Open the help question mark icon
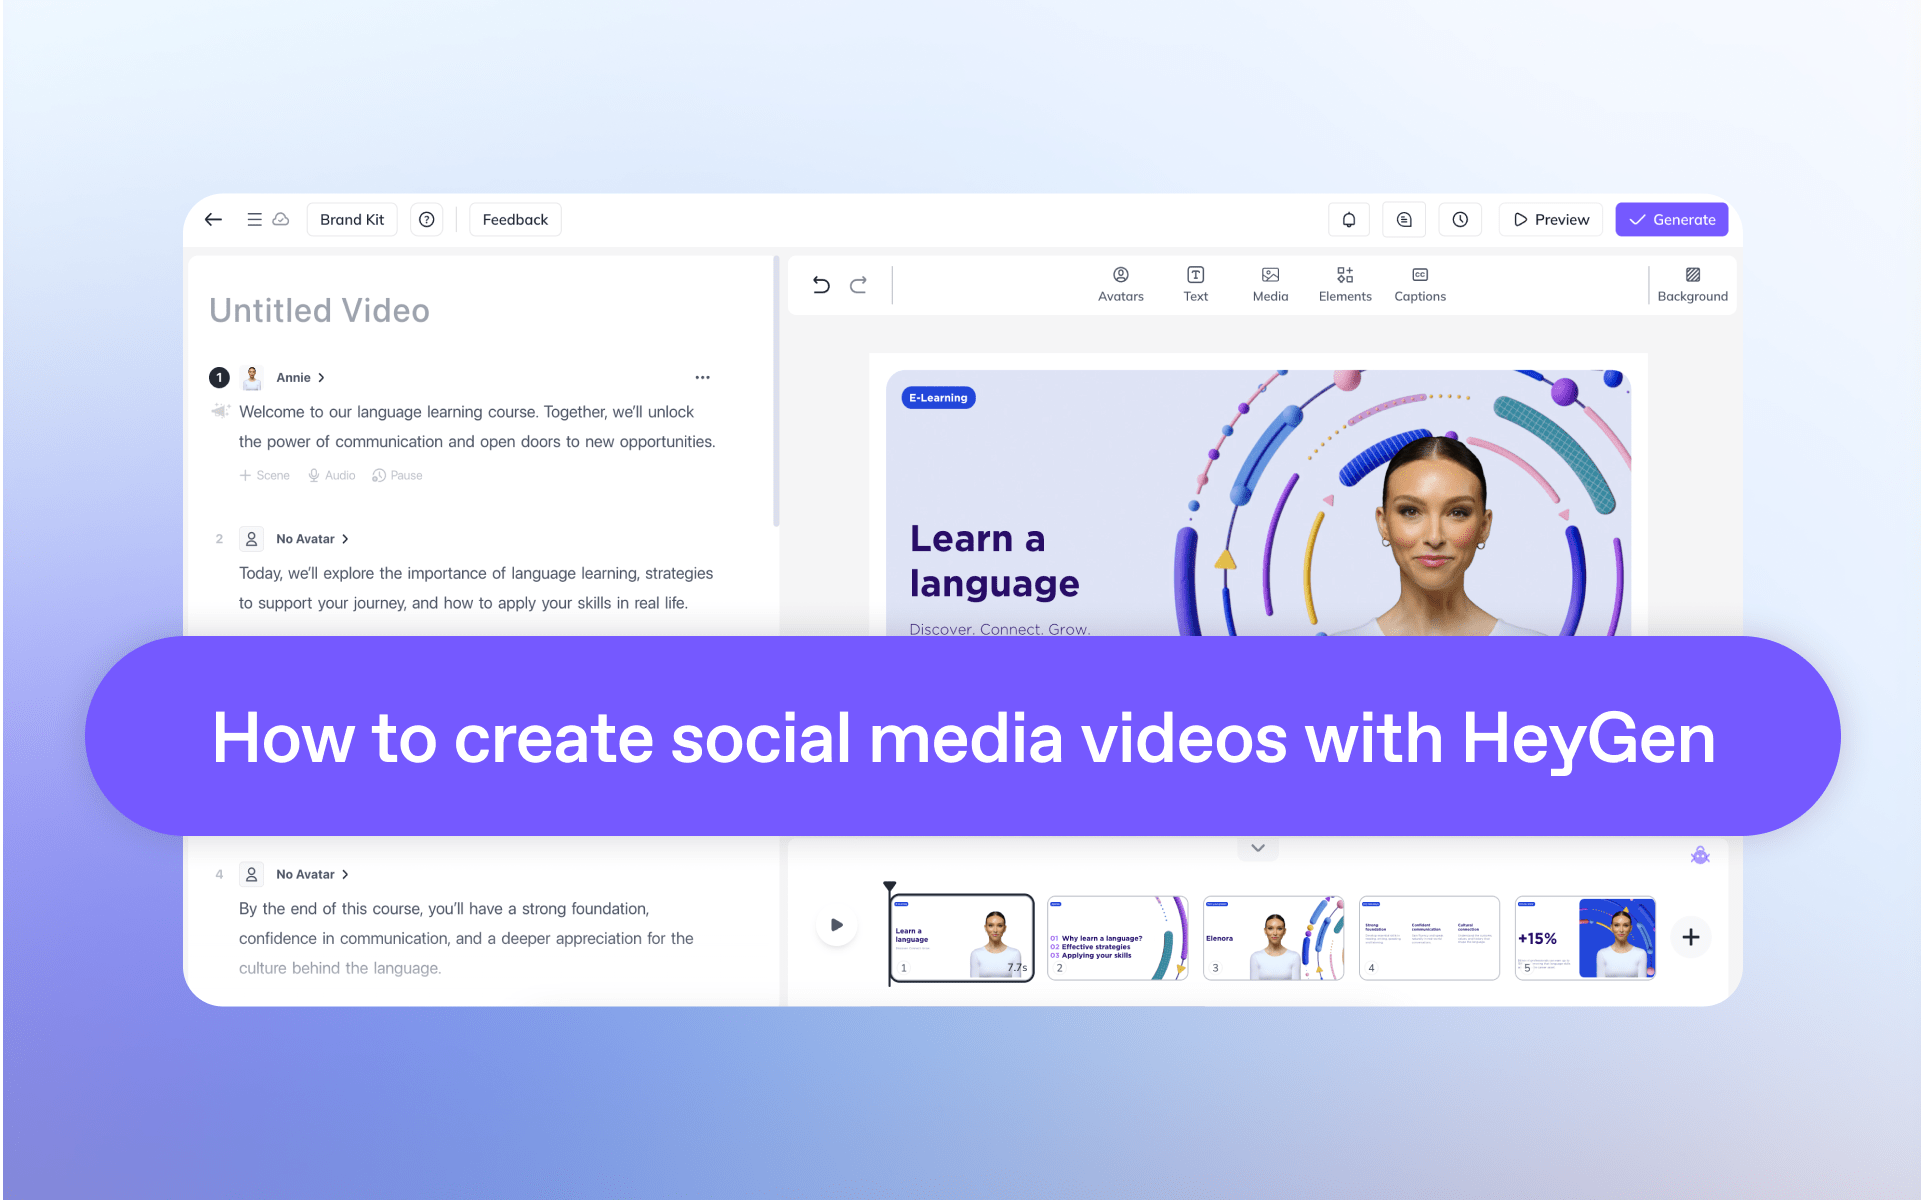Viewport: 1921px width, 1200px height. pyautogui.click(x=427, y=220)
